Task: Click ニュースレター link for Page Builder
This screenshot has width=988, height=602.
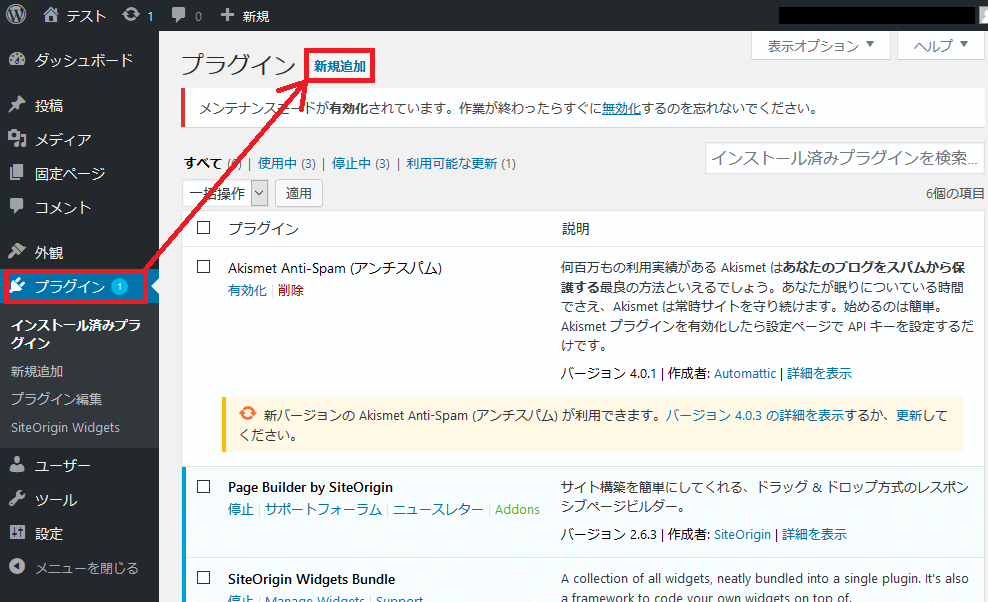Action: [x=438, y=509]
